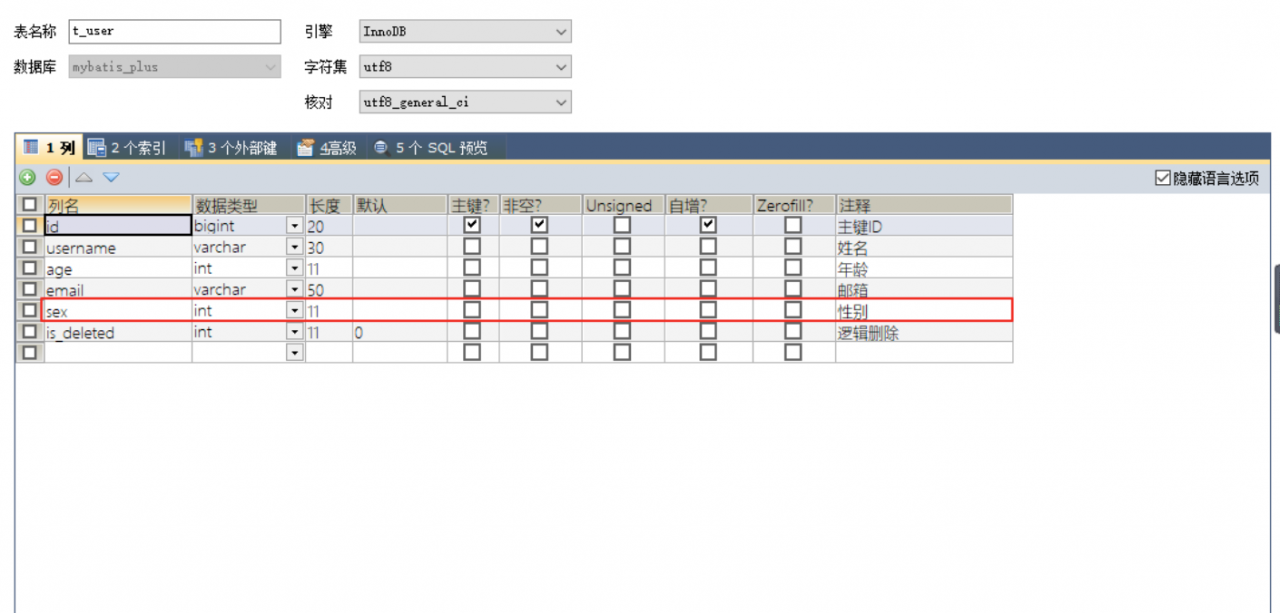Check the Unsigned checkbox for the id row
Screen dimensions: 1280x613
pyautogui.click(x=622, y=226)
